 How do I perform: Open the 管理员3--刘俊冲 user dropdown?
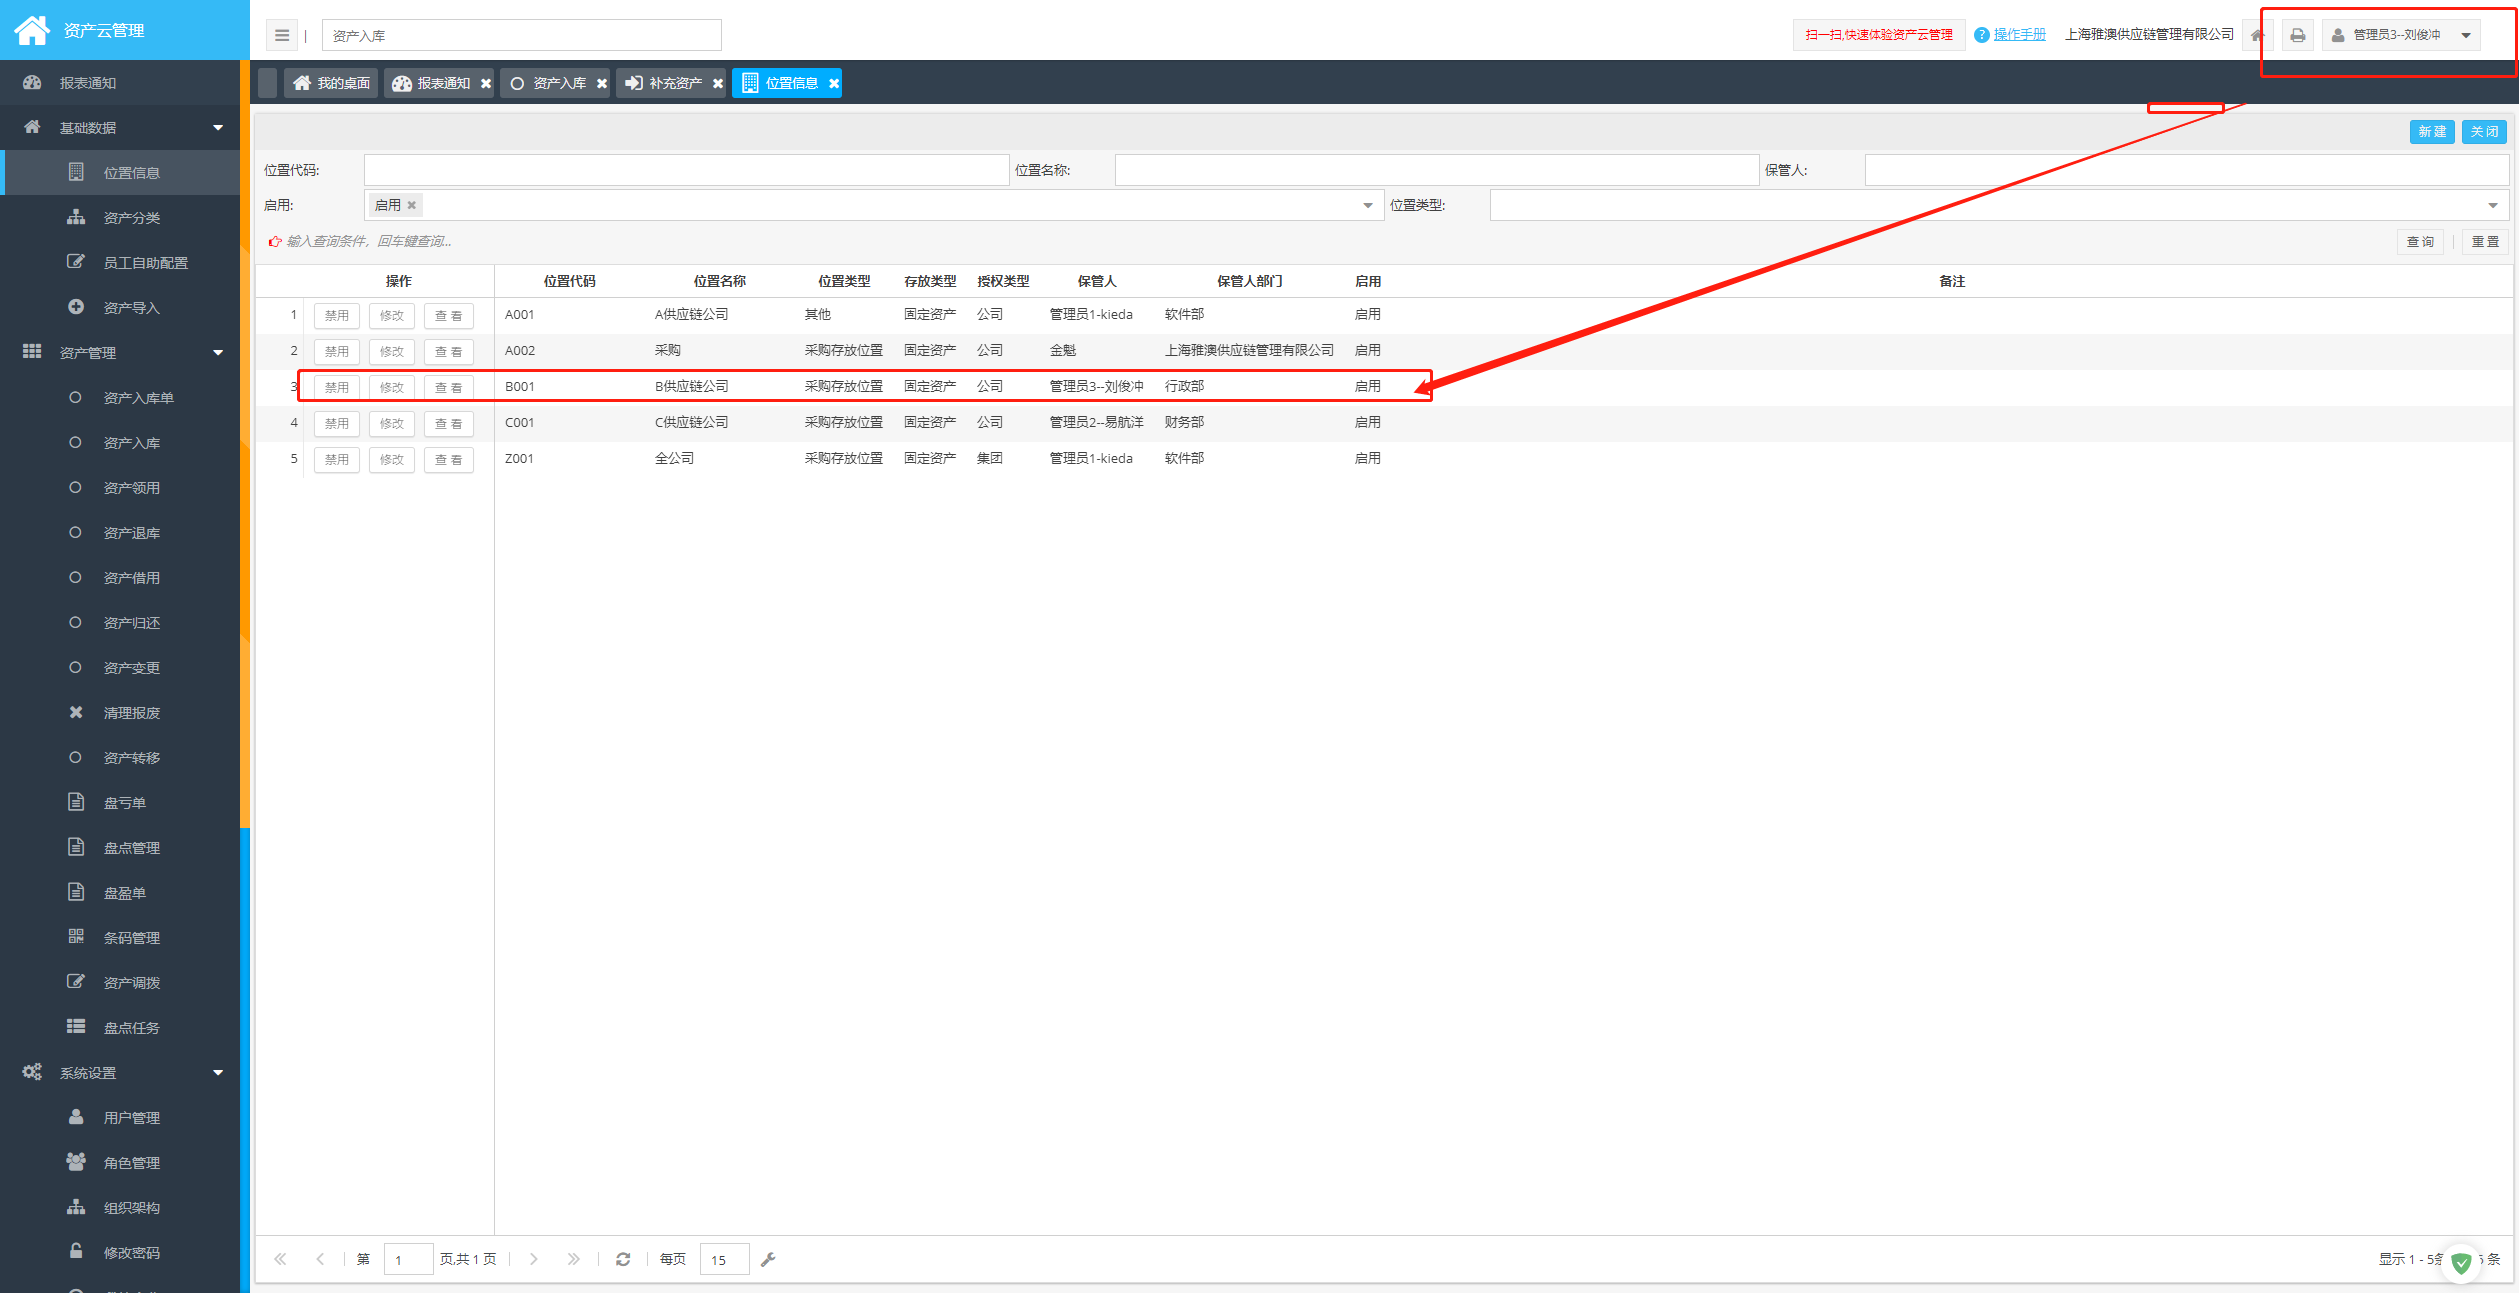2401,35
